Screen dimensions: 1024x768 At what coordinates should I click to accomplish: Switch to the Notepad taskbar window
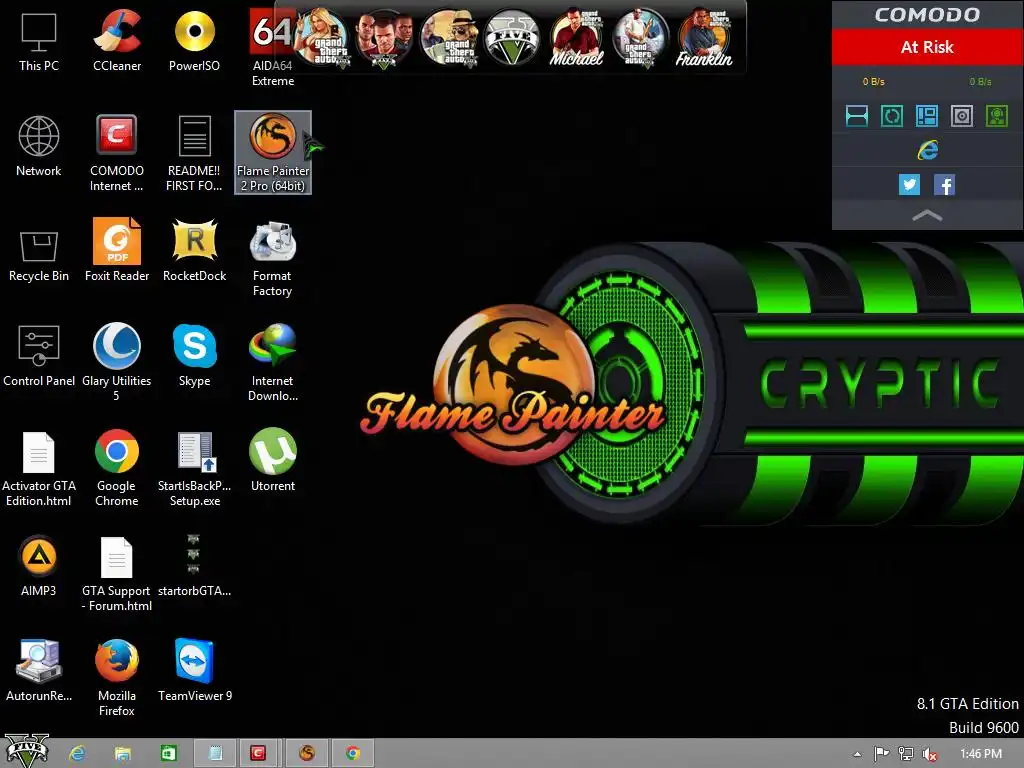[215, 754]
